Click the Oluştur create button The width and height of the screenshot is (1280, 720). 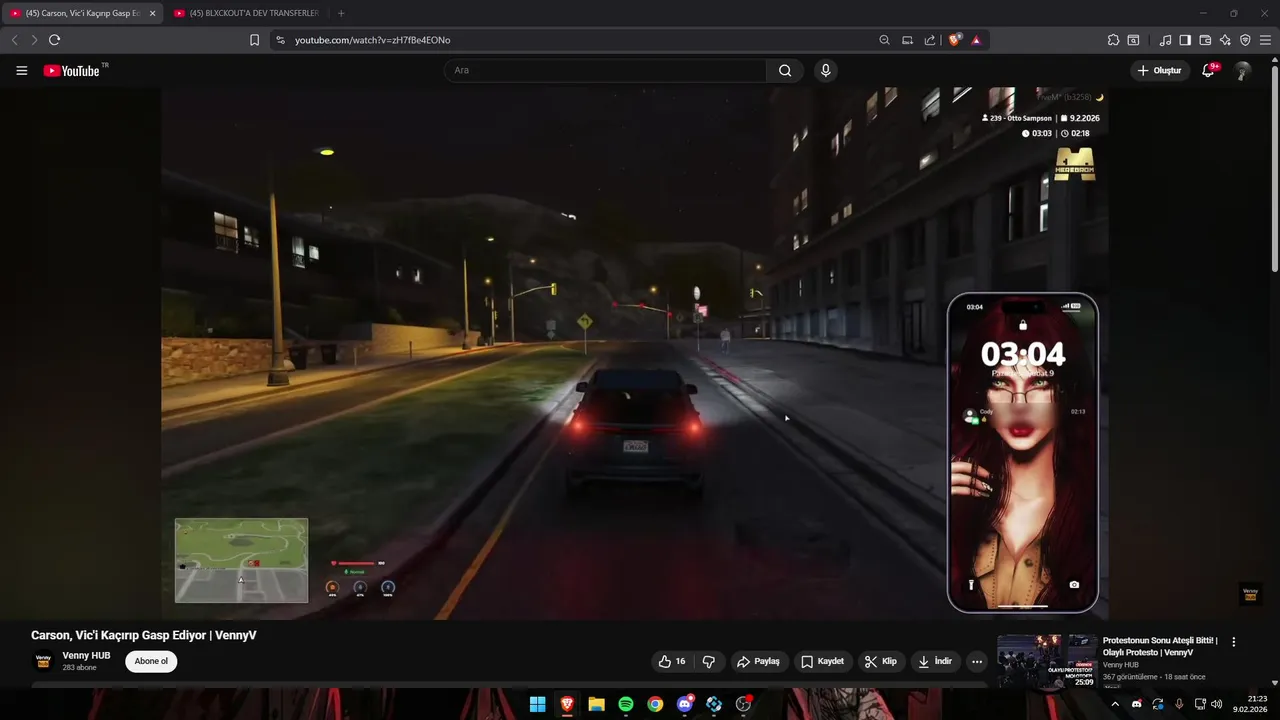[1159, 70]
